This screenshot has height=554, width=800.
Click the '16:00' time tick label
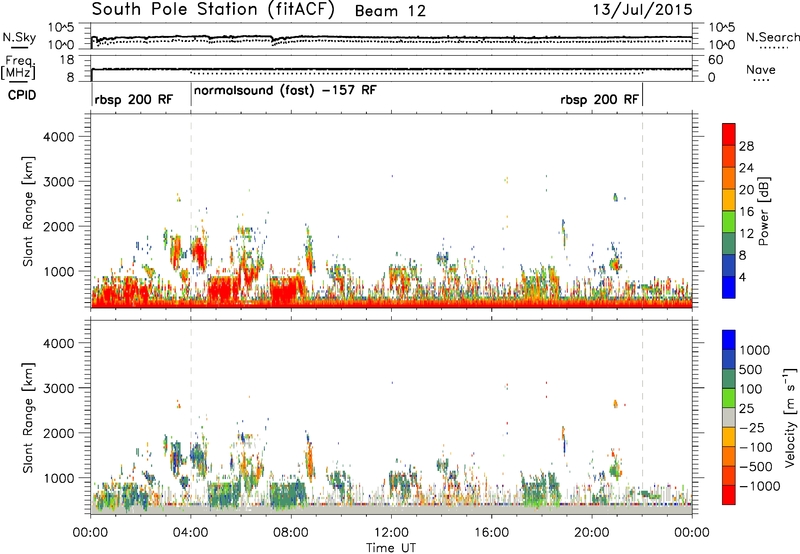coord(491,533)
